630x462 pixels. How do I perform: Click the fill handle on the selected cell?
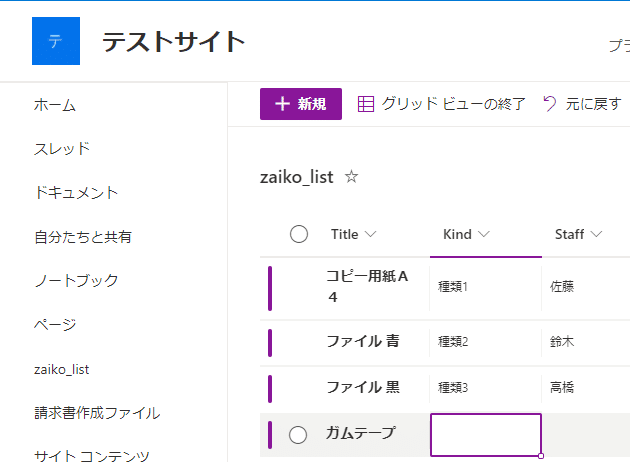pos(541,456)
